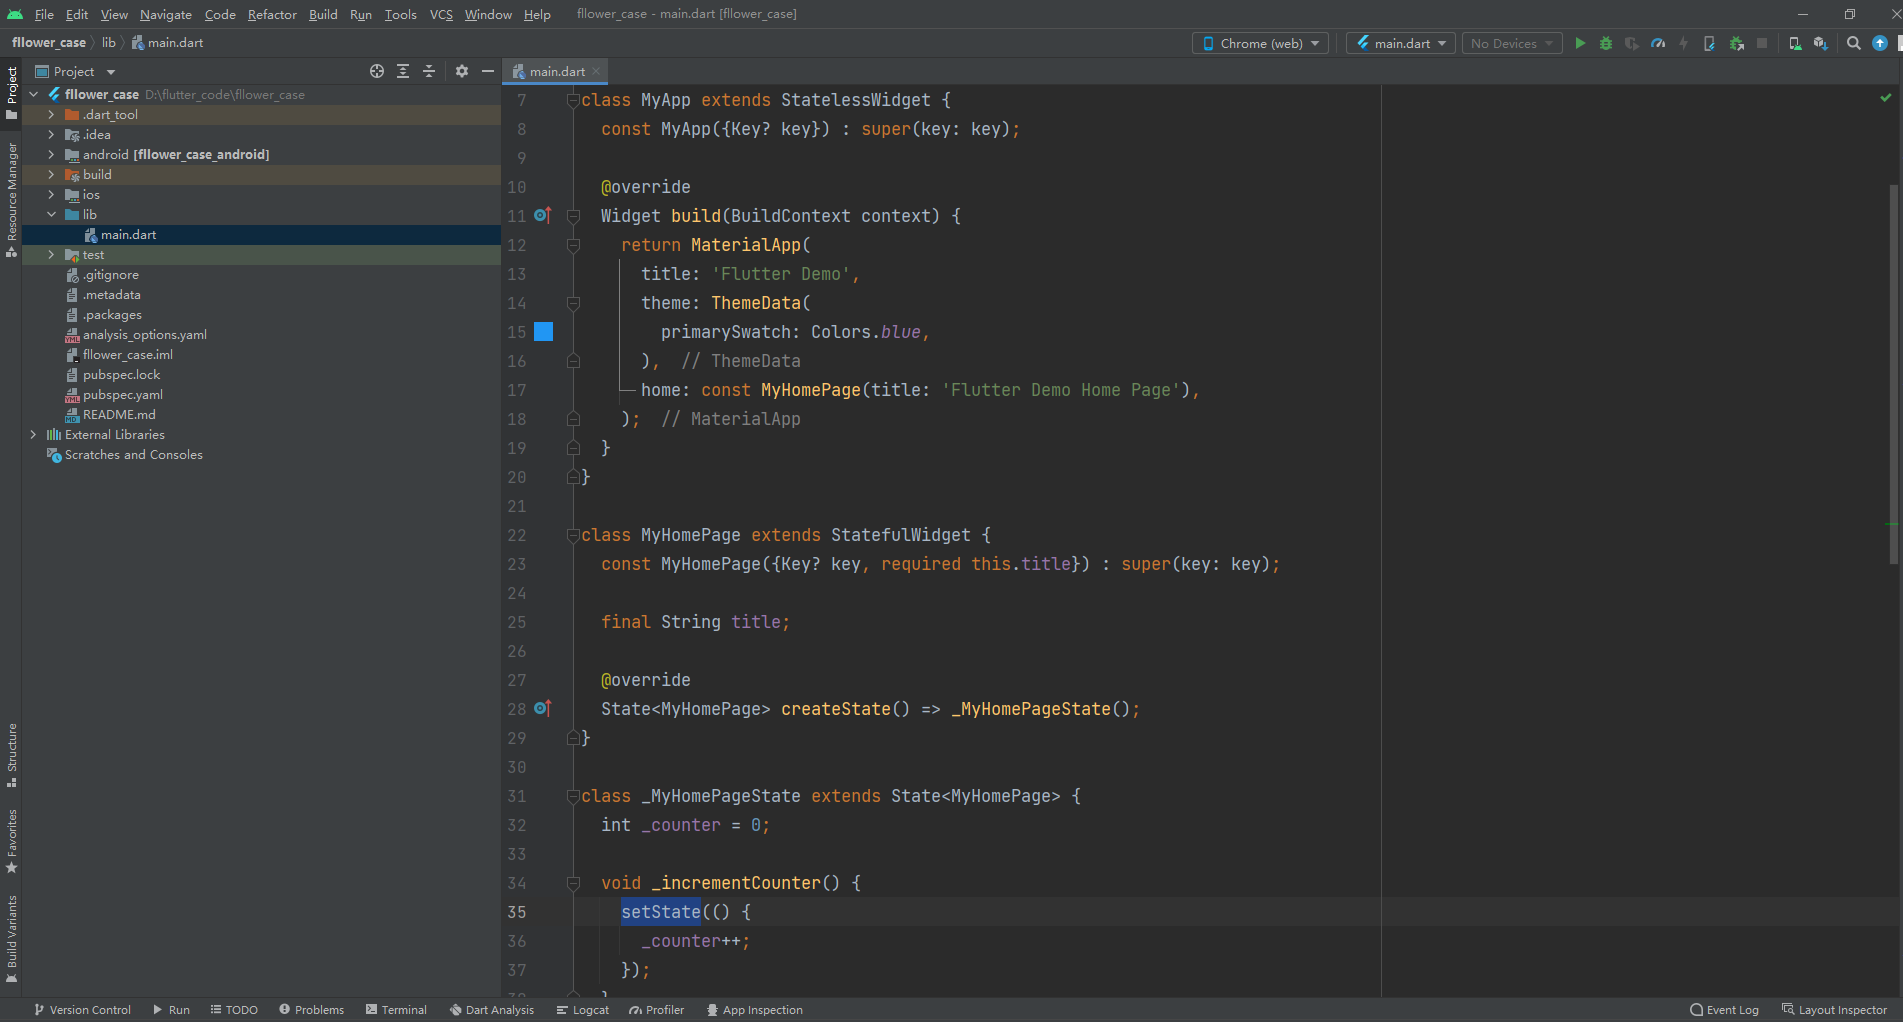Open the Project view mode dropdown

tap(76, 71)
